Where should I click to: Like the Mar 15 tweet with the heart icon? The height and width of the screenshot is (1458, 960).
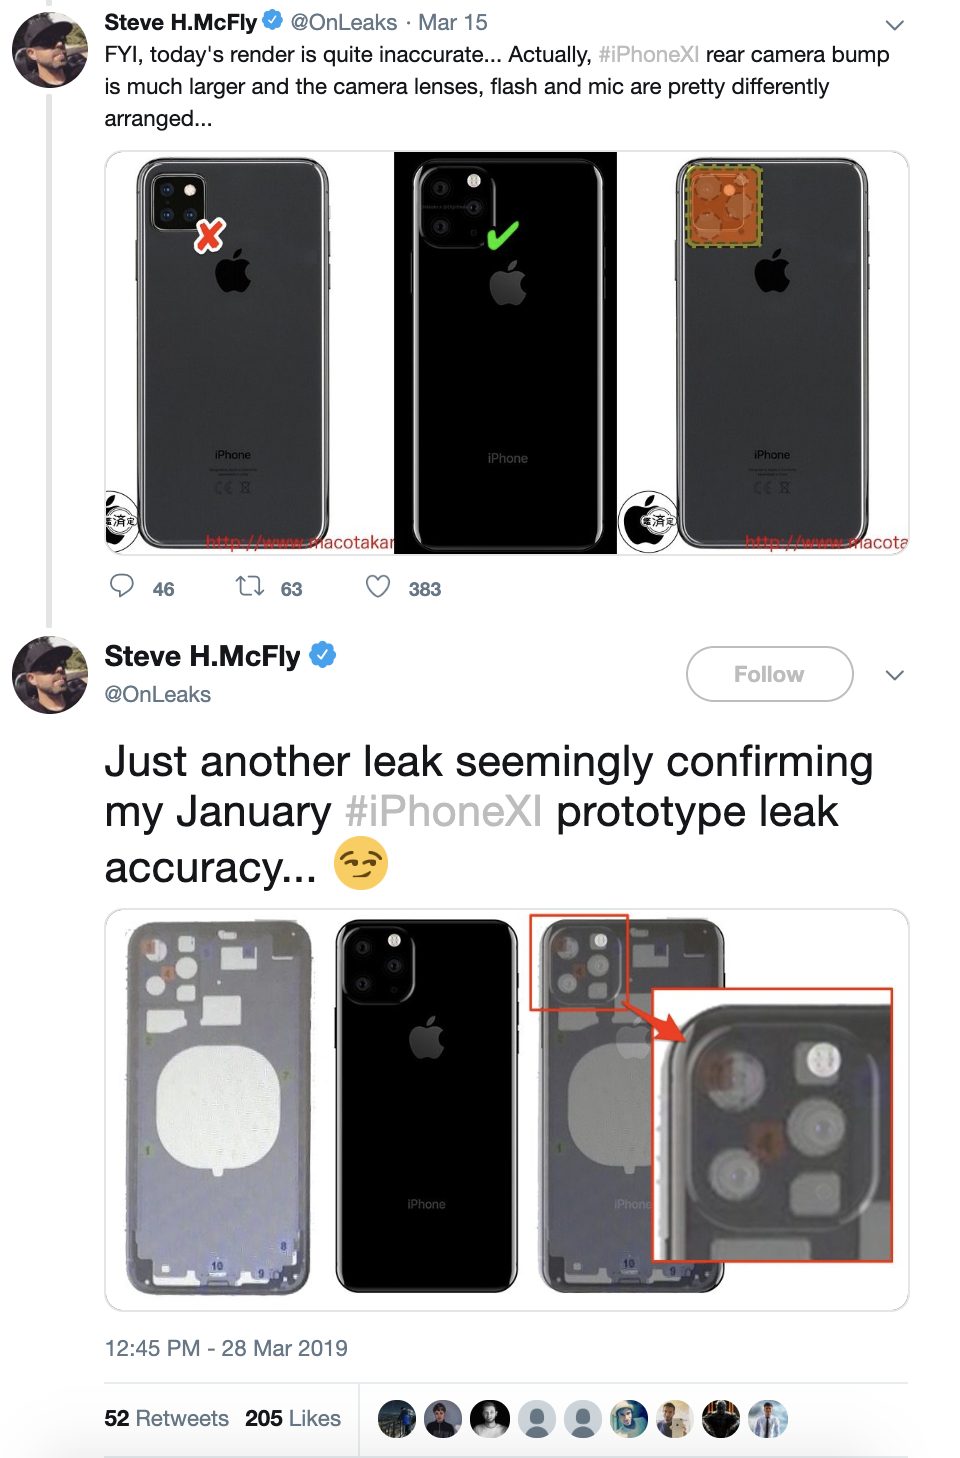point(378,586)
